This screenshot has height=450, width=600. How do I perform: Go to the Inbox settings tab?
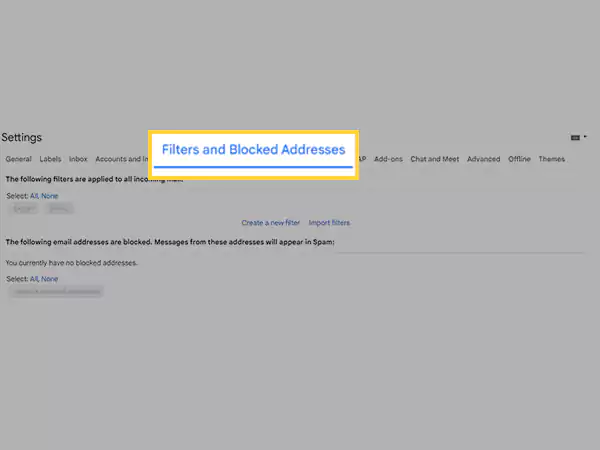pyautogui.click(x=78, y=159)
